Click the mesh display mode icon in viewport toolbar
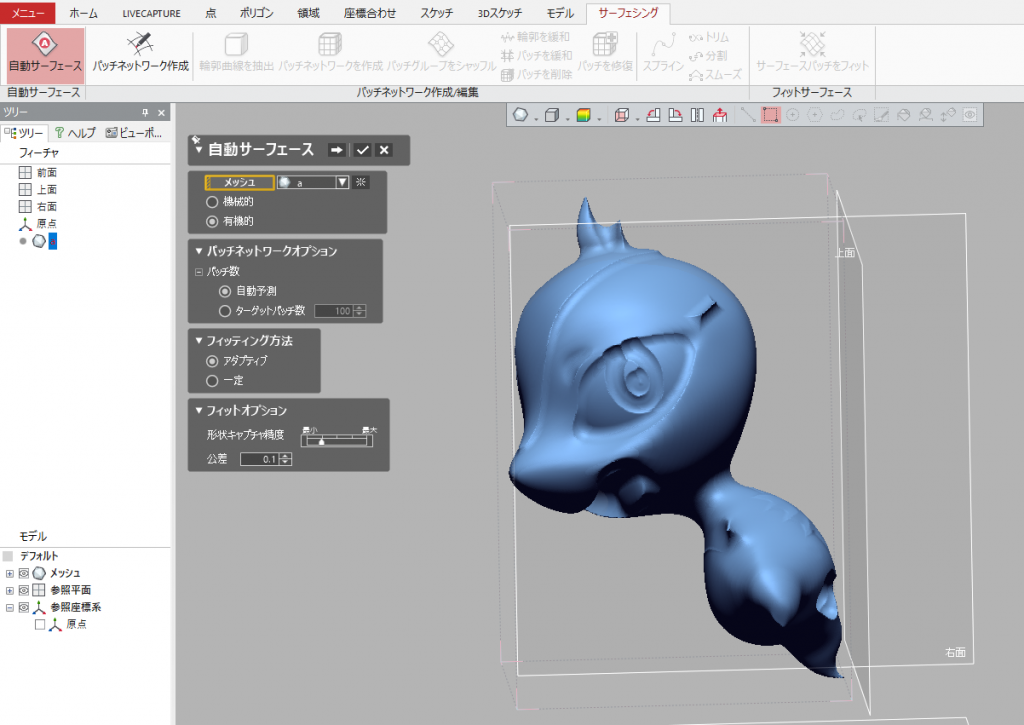Screen dimensions: 1024x725 click(520, 115)
